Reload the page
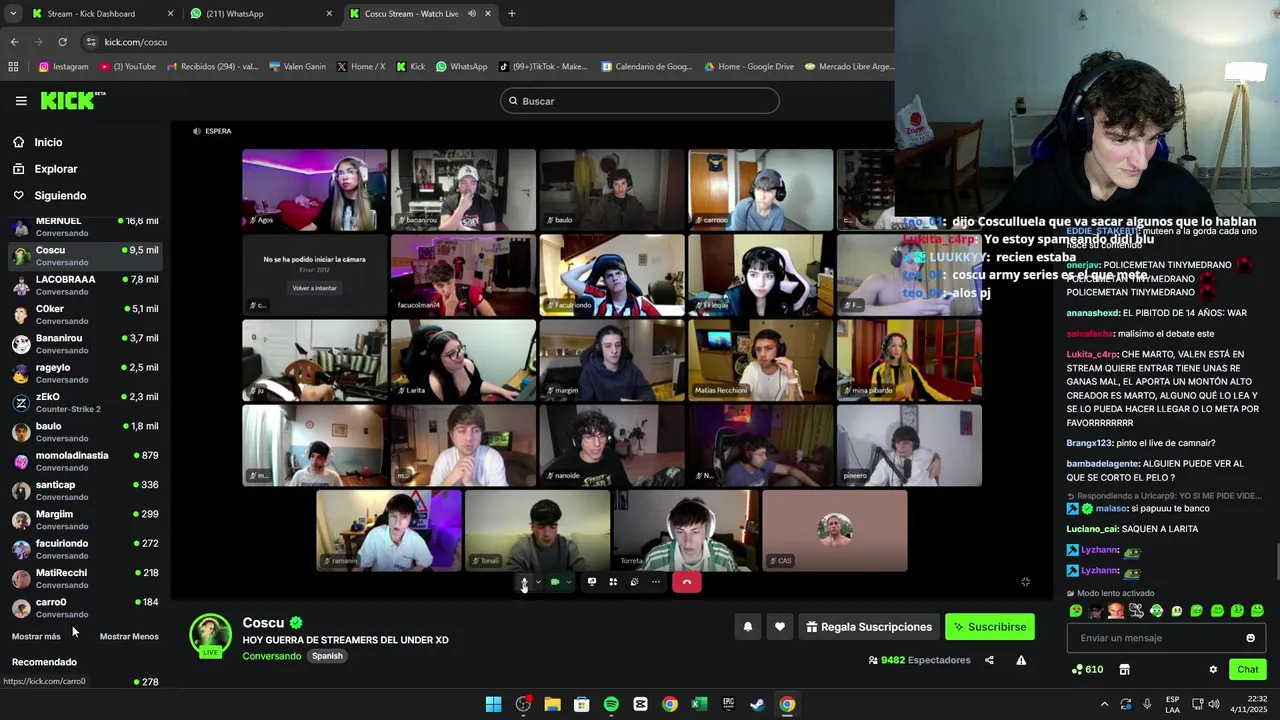This screenshot has height=720, width=1280. click(x=62, y=42)
